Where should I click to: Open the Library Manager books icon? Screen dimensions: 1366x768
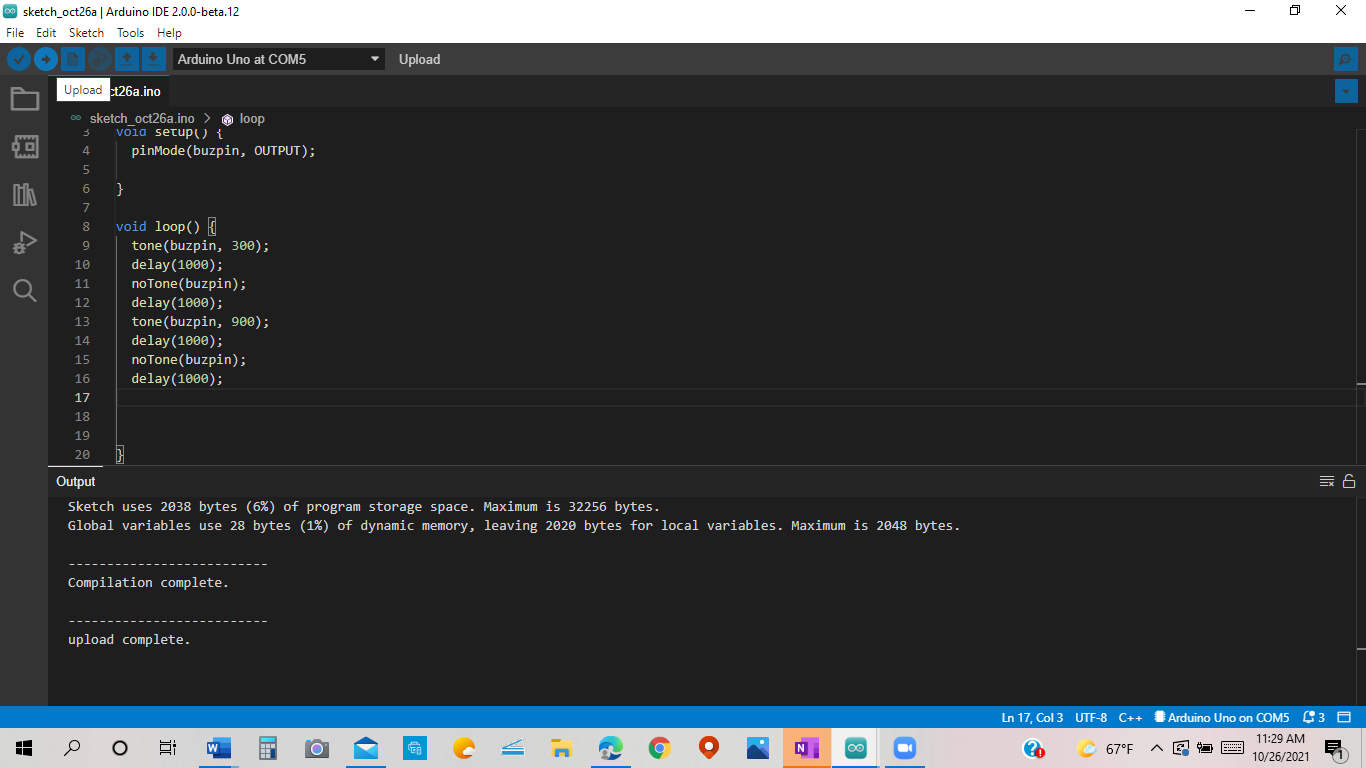[x=24, y=194]
